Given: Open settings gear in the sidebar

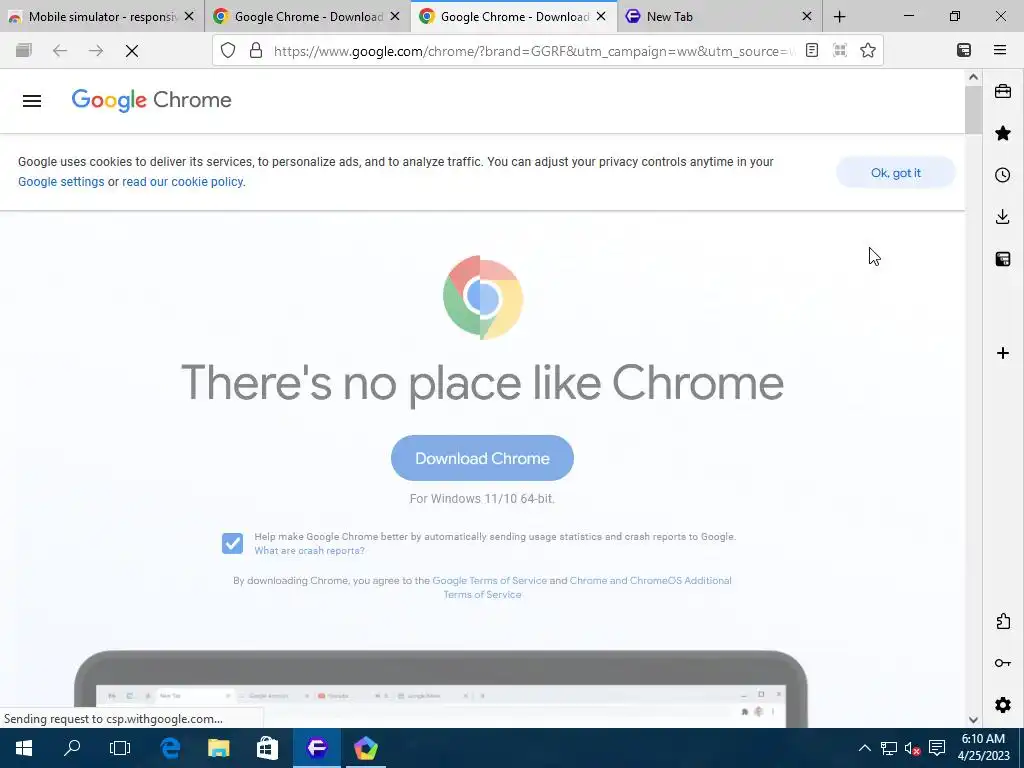Looking at the screenshot, I should [1003, 705].
